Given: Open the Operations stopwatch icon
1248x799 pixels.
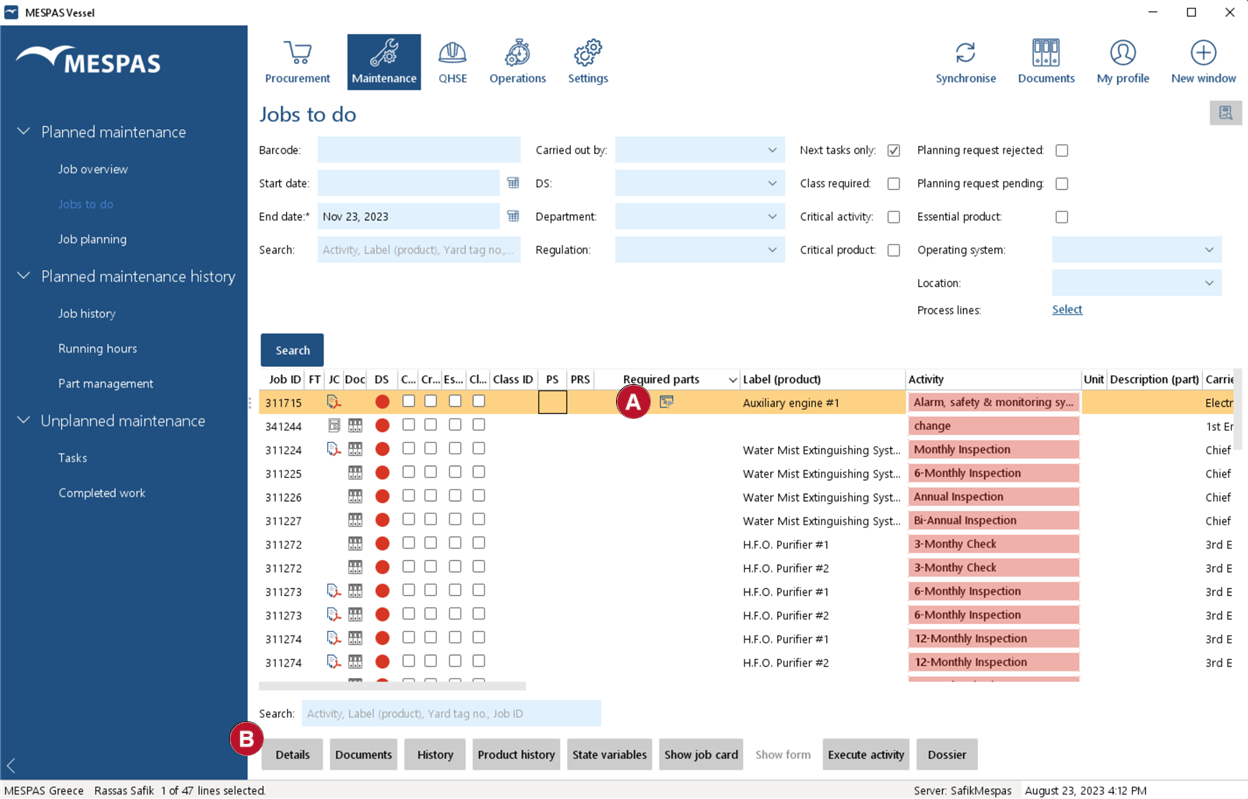Looking at the screenshot, I should 517,52.
